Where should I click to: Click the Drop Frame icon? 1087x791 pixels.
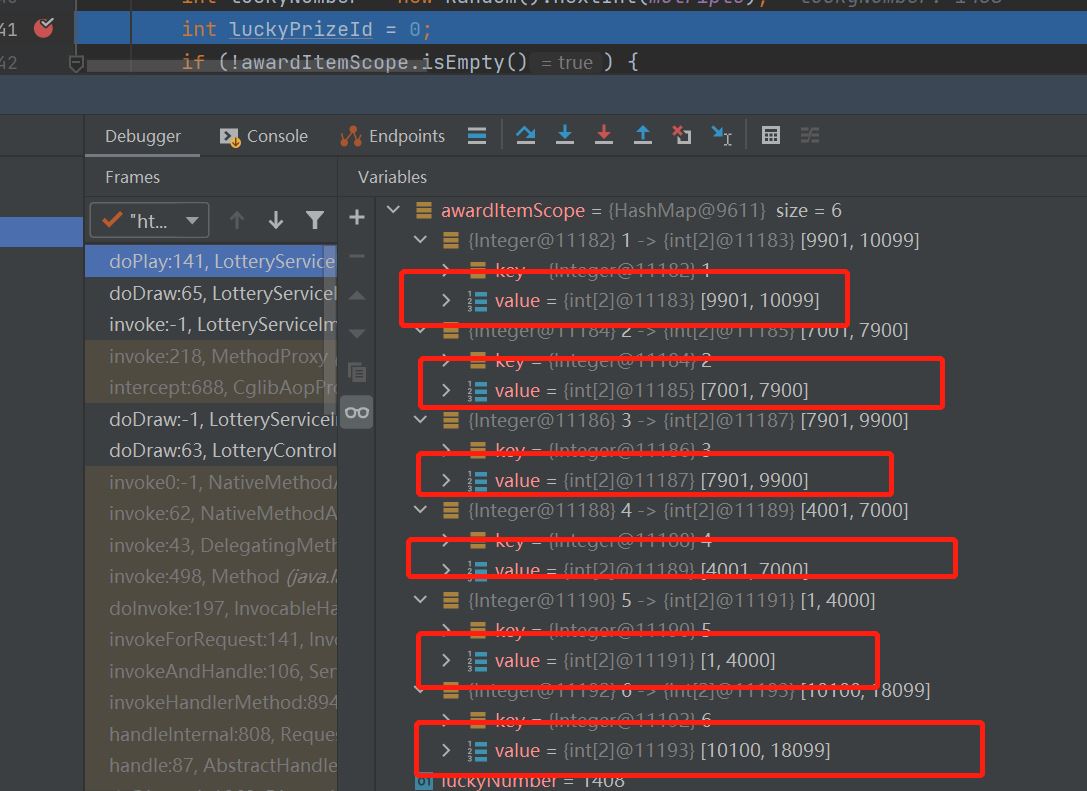click(682, 136)
